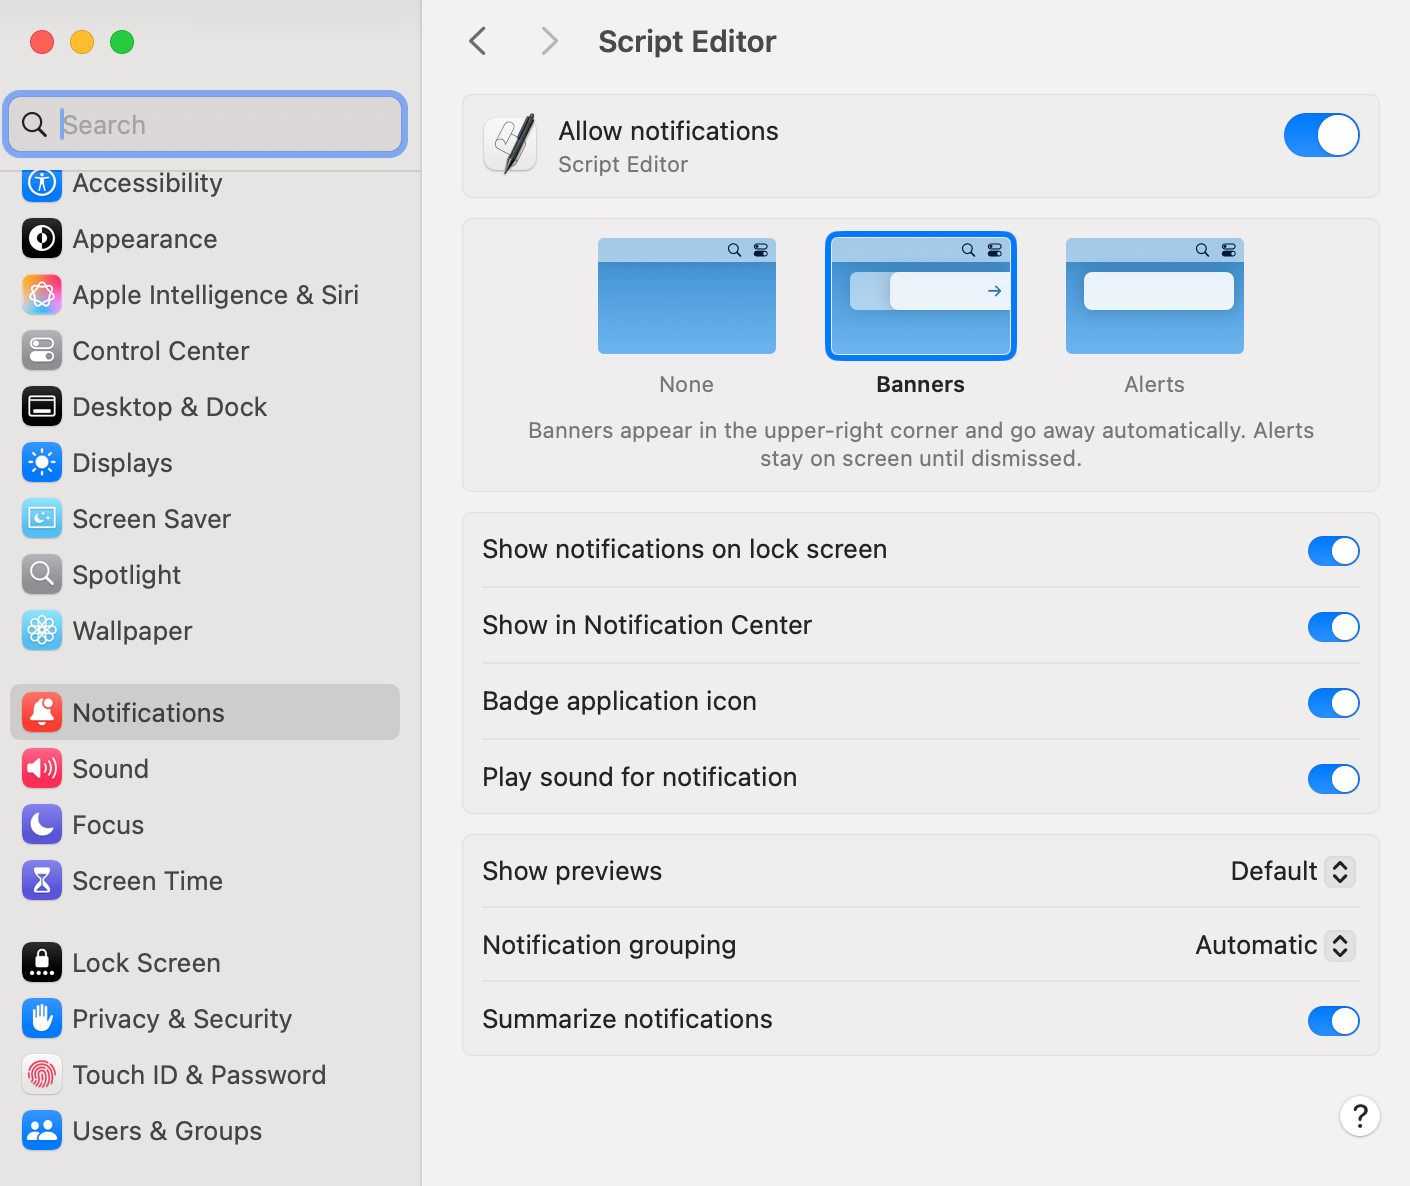Click the Displays sun icon
Screen dimensions: 1410x1186
[x=42, y=463]
